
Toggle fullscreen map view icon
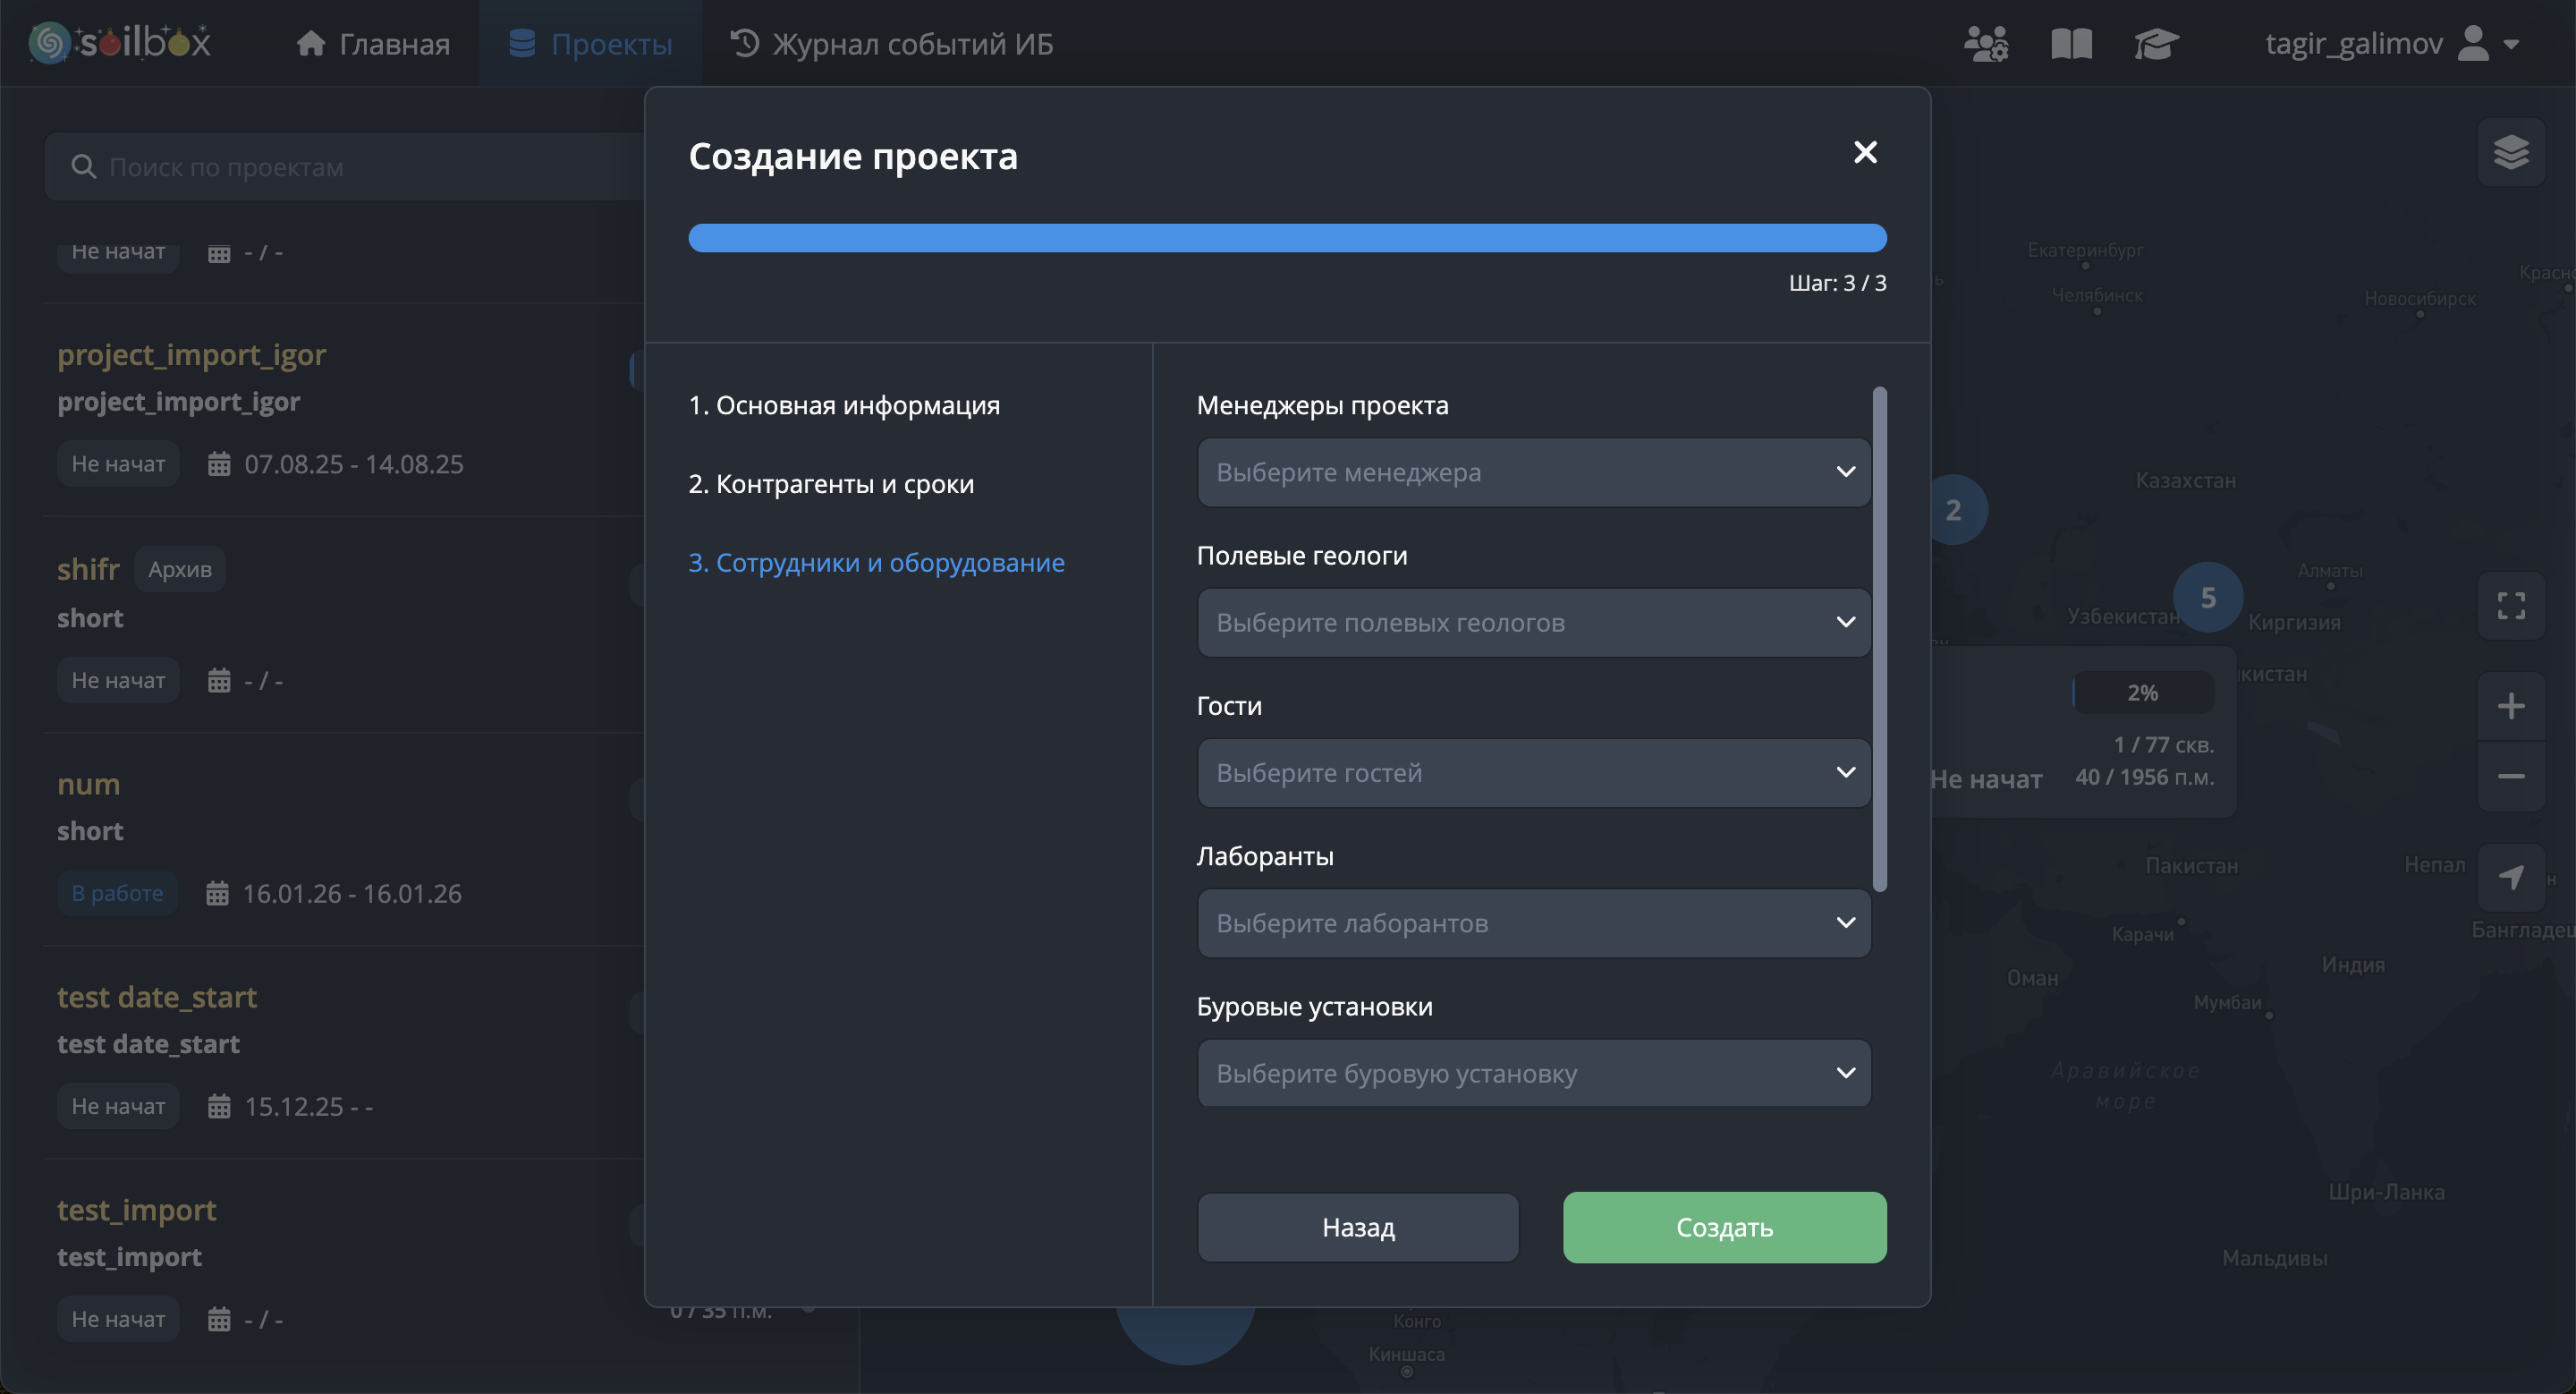[2510, 605]
